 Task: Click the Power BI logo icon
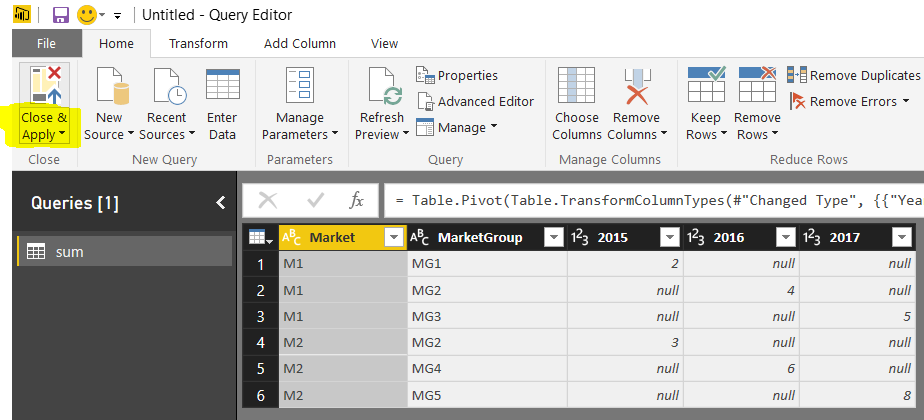tap(22, 14)
